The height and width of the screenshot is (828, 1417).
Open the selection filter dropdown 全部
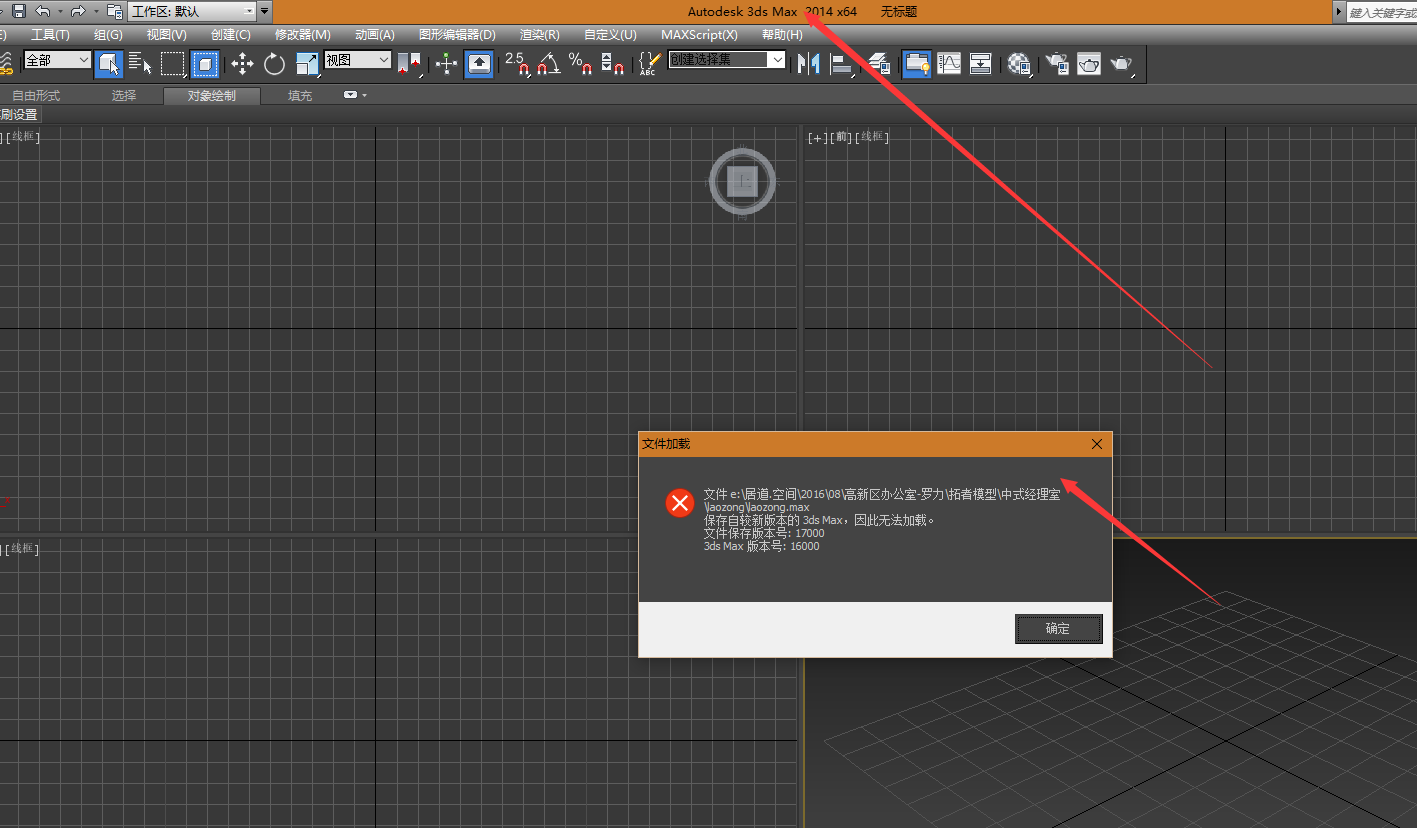(x=57, y=60)
